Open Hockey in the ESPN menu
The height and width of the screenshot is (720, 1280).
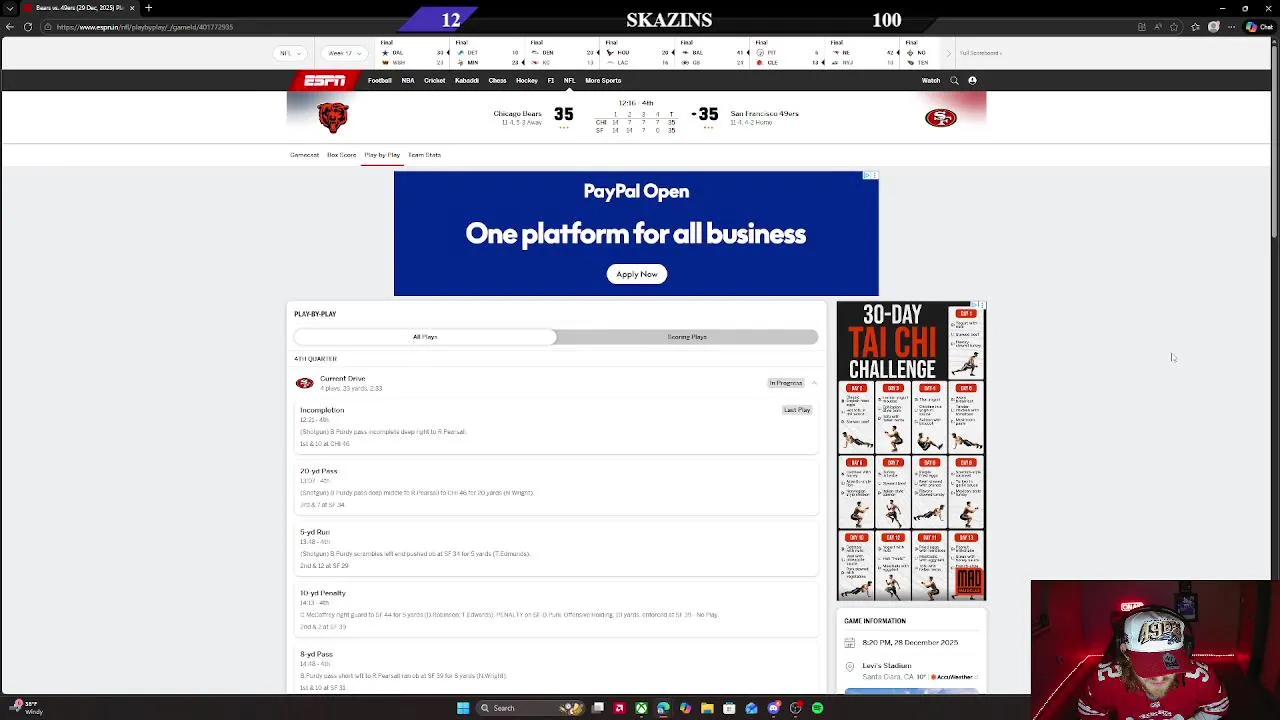pyautogui.click(x=527, y=80)
